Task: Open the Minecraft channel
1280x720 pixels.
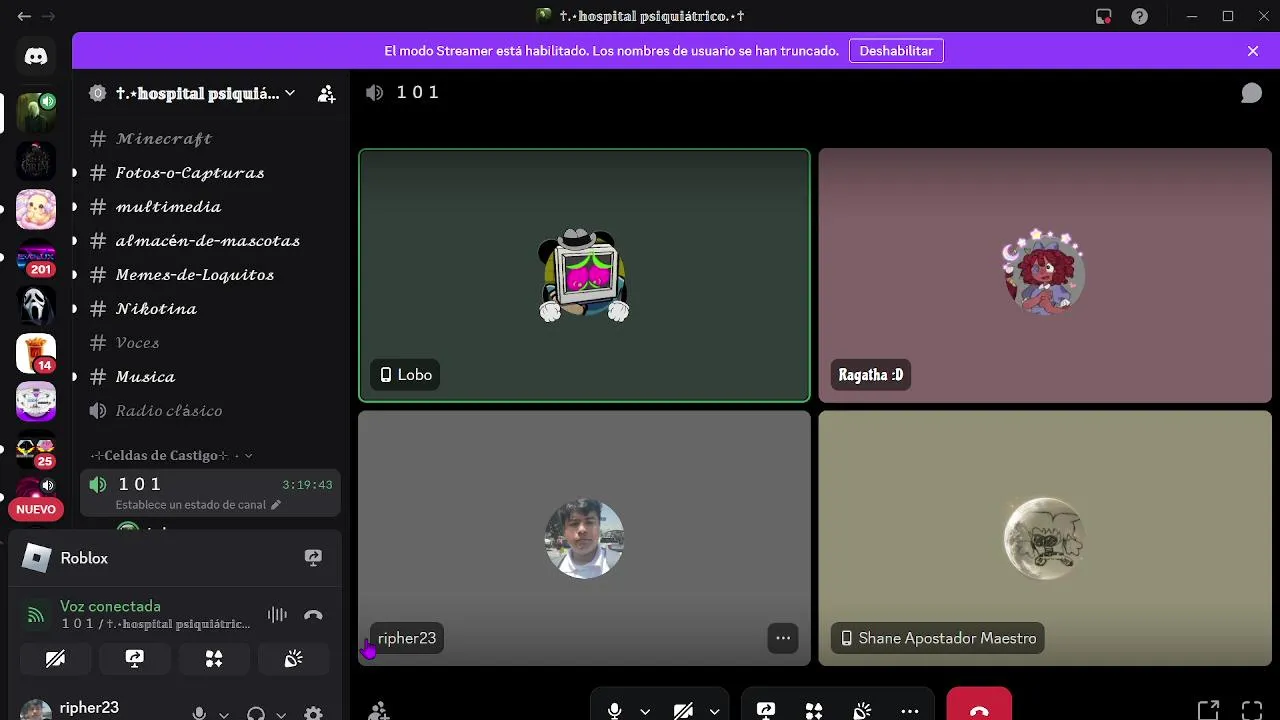Action: (210, 139)
